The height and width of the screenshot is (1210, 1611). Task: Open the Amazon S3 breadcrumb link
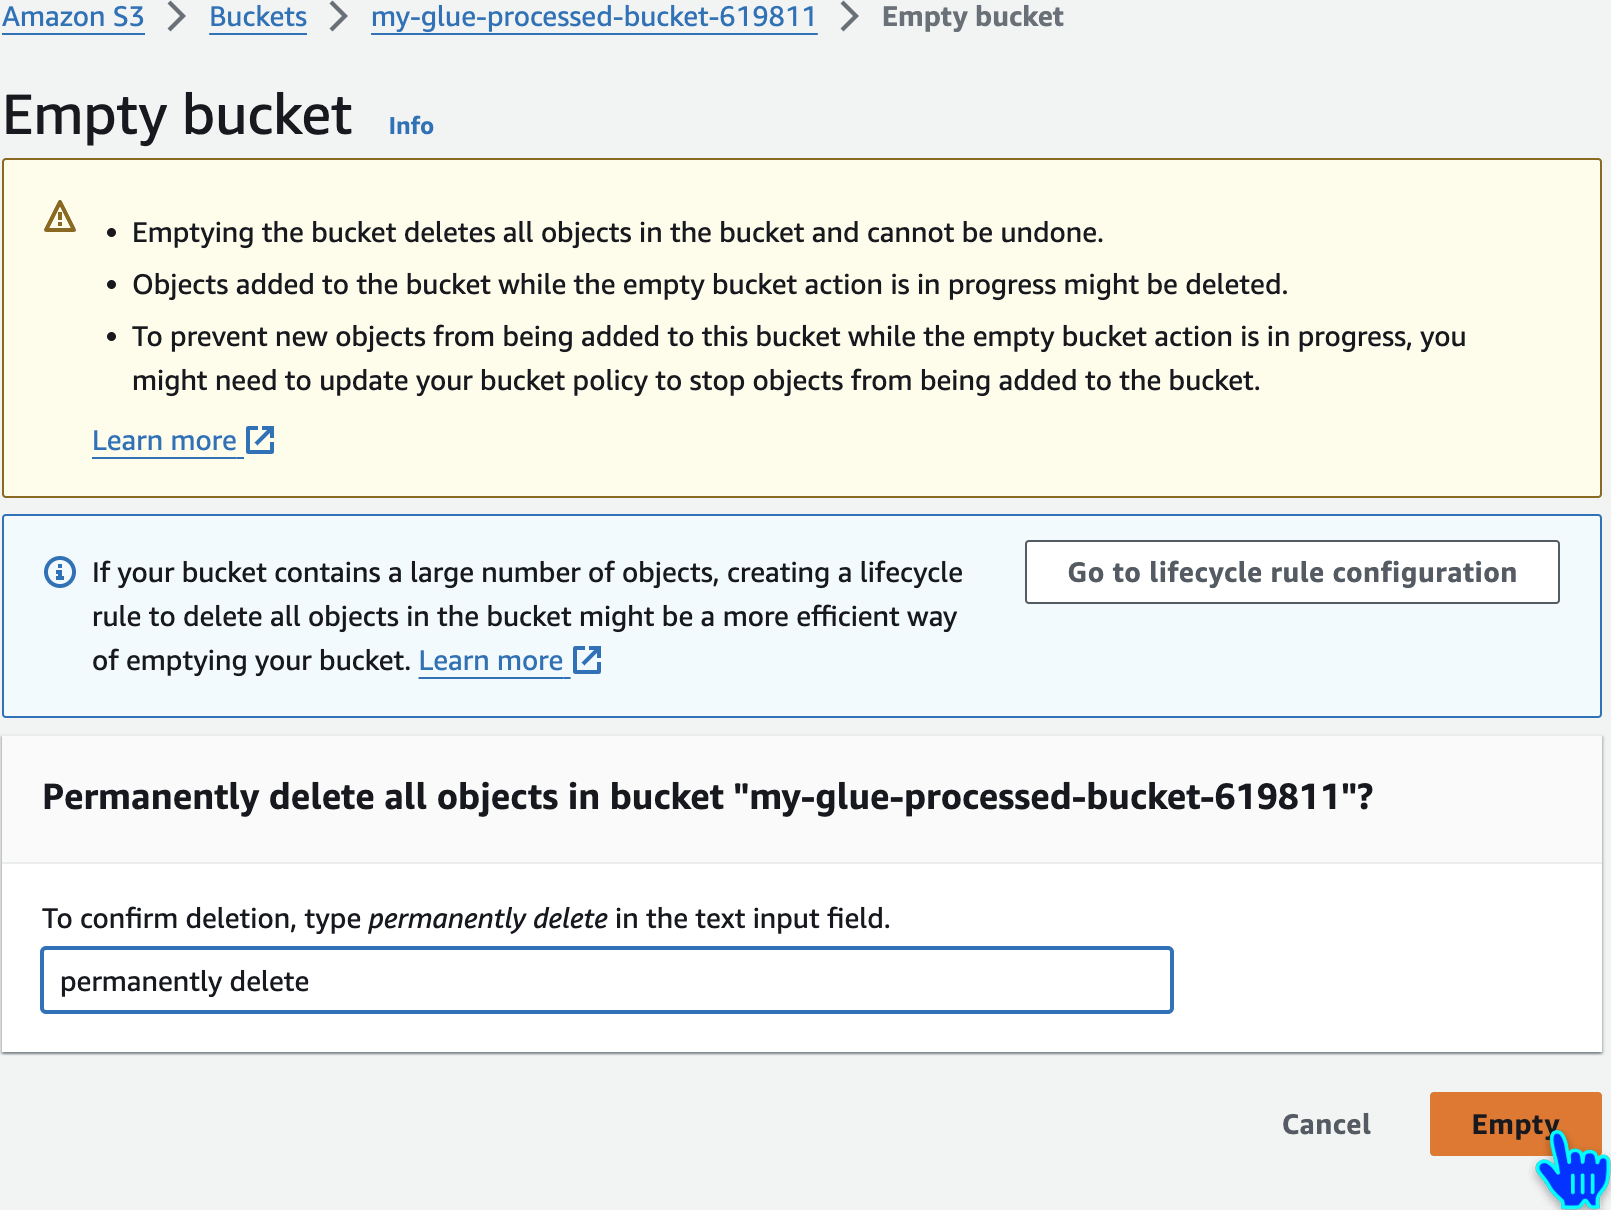(x=73, y=17)
